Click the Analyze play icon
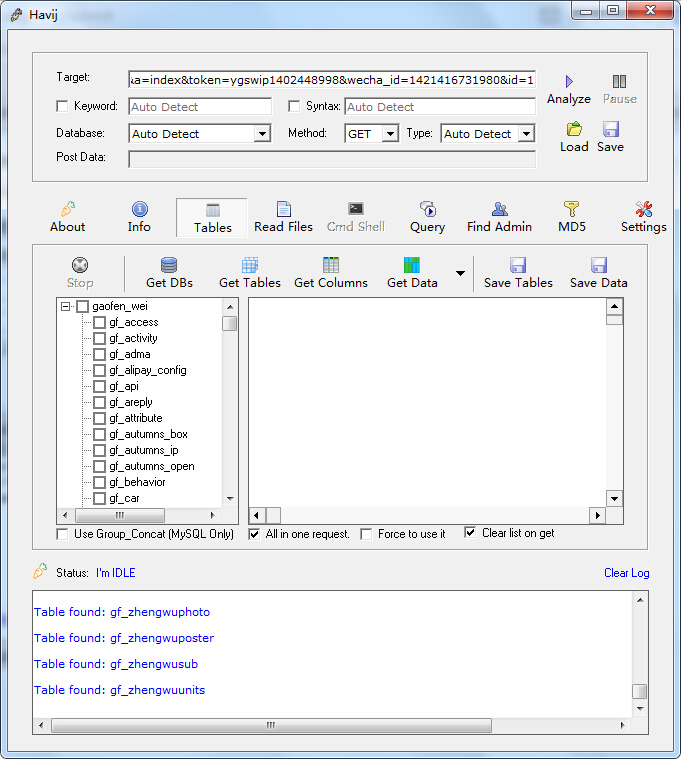This screenshot has height=759, width=681. (569, 81)
